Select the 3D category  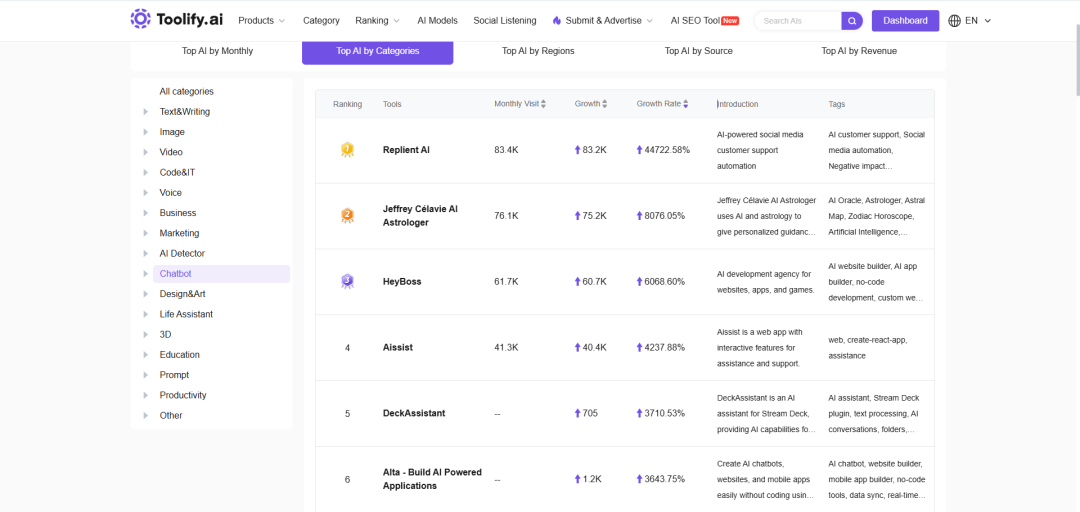coord(165,334)
